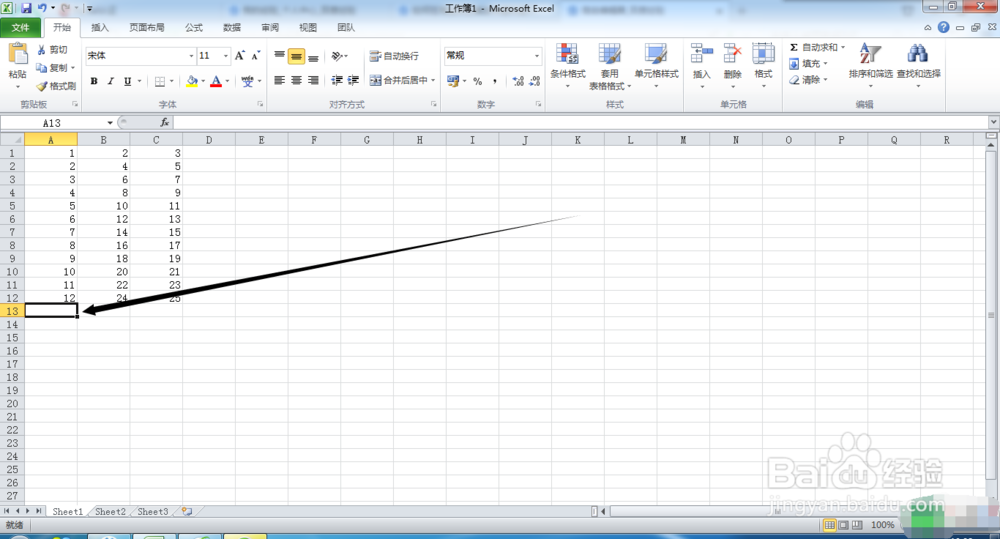1000x539 pixels.
Task: Open the File (文件) tab
Action: pyautogui.click(x=20, y=27)
